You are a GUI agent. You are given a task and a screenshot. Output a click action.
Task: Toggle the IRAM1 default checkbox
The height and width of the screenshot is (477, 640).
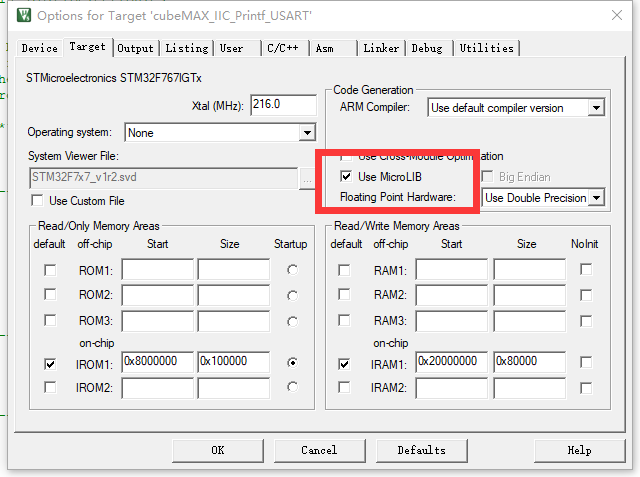(344, 364)
